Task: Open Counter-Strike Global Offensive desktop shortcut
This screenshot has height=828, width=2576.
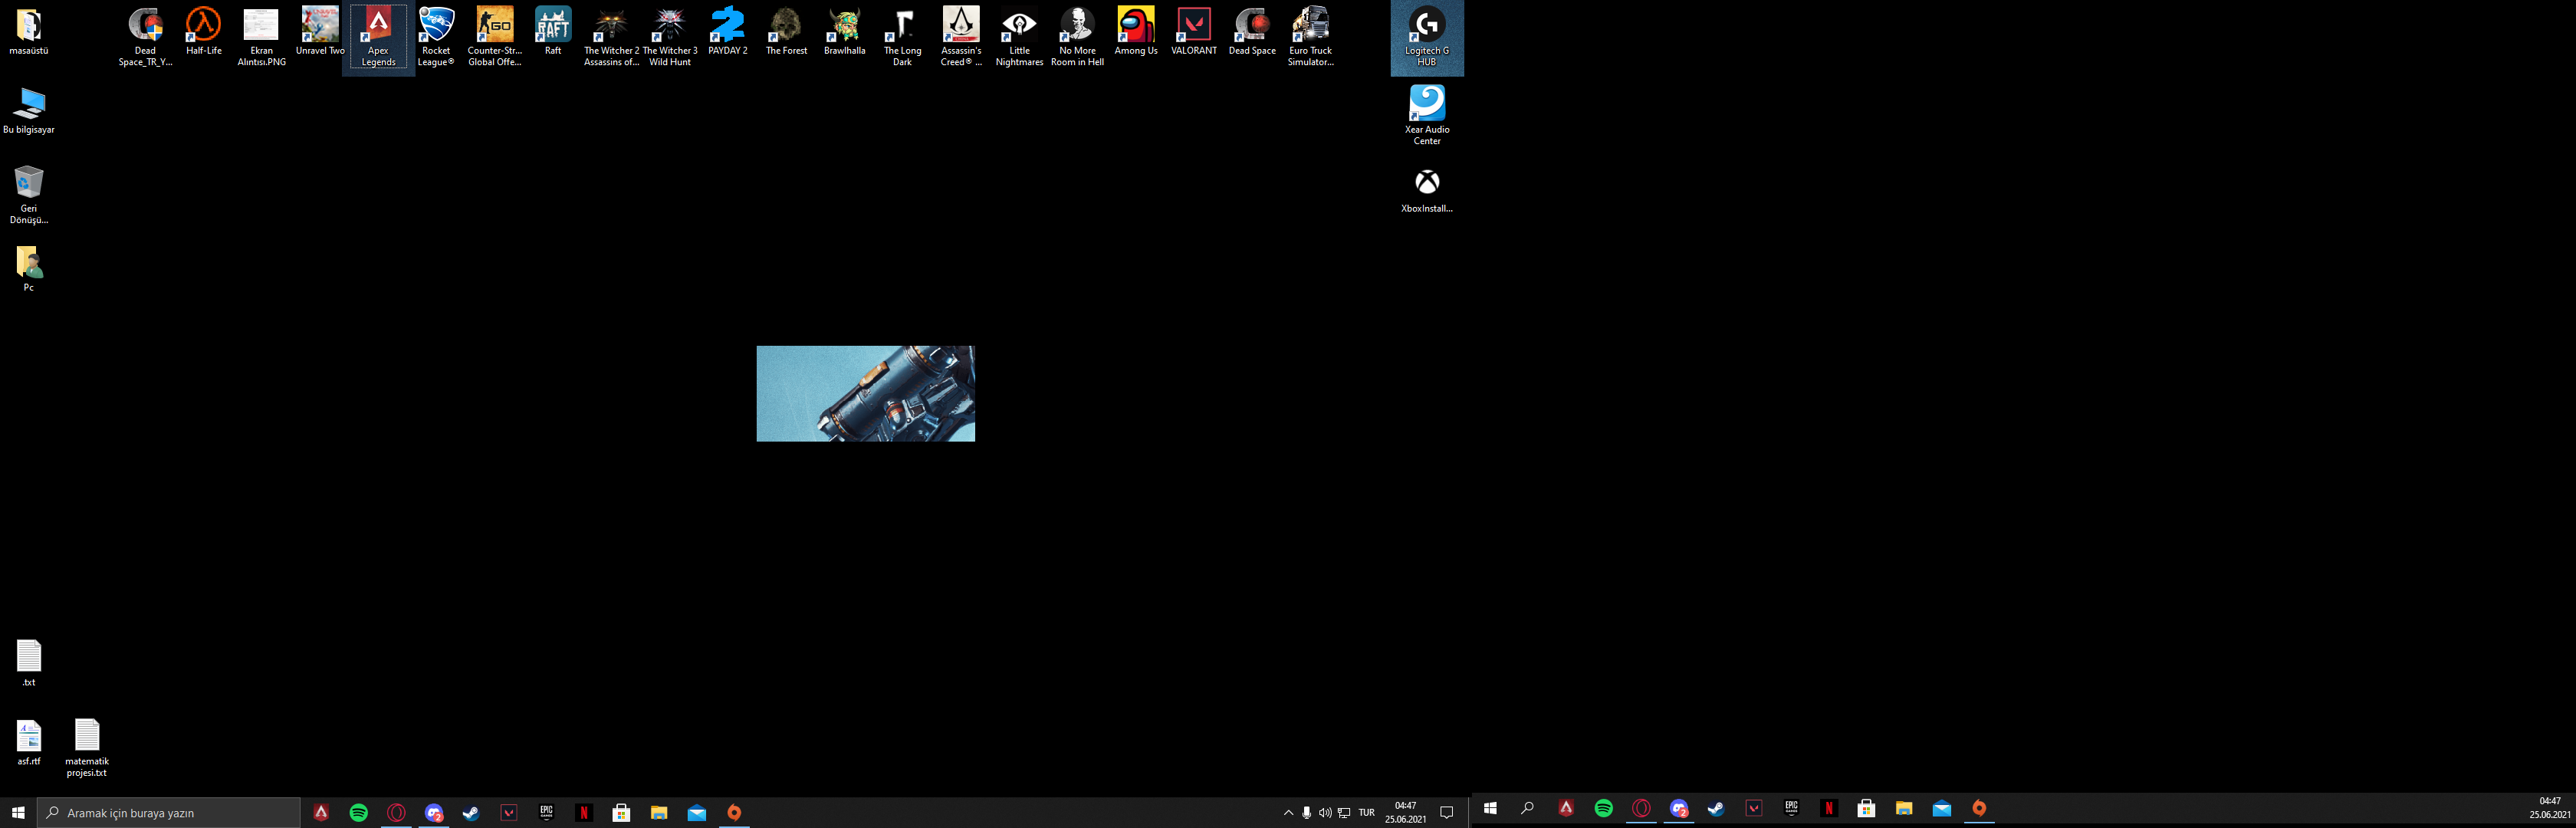Action: coord(494,25)
